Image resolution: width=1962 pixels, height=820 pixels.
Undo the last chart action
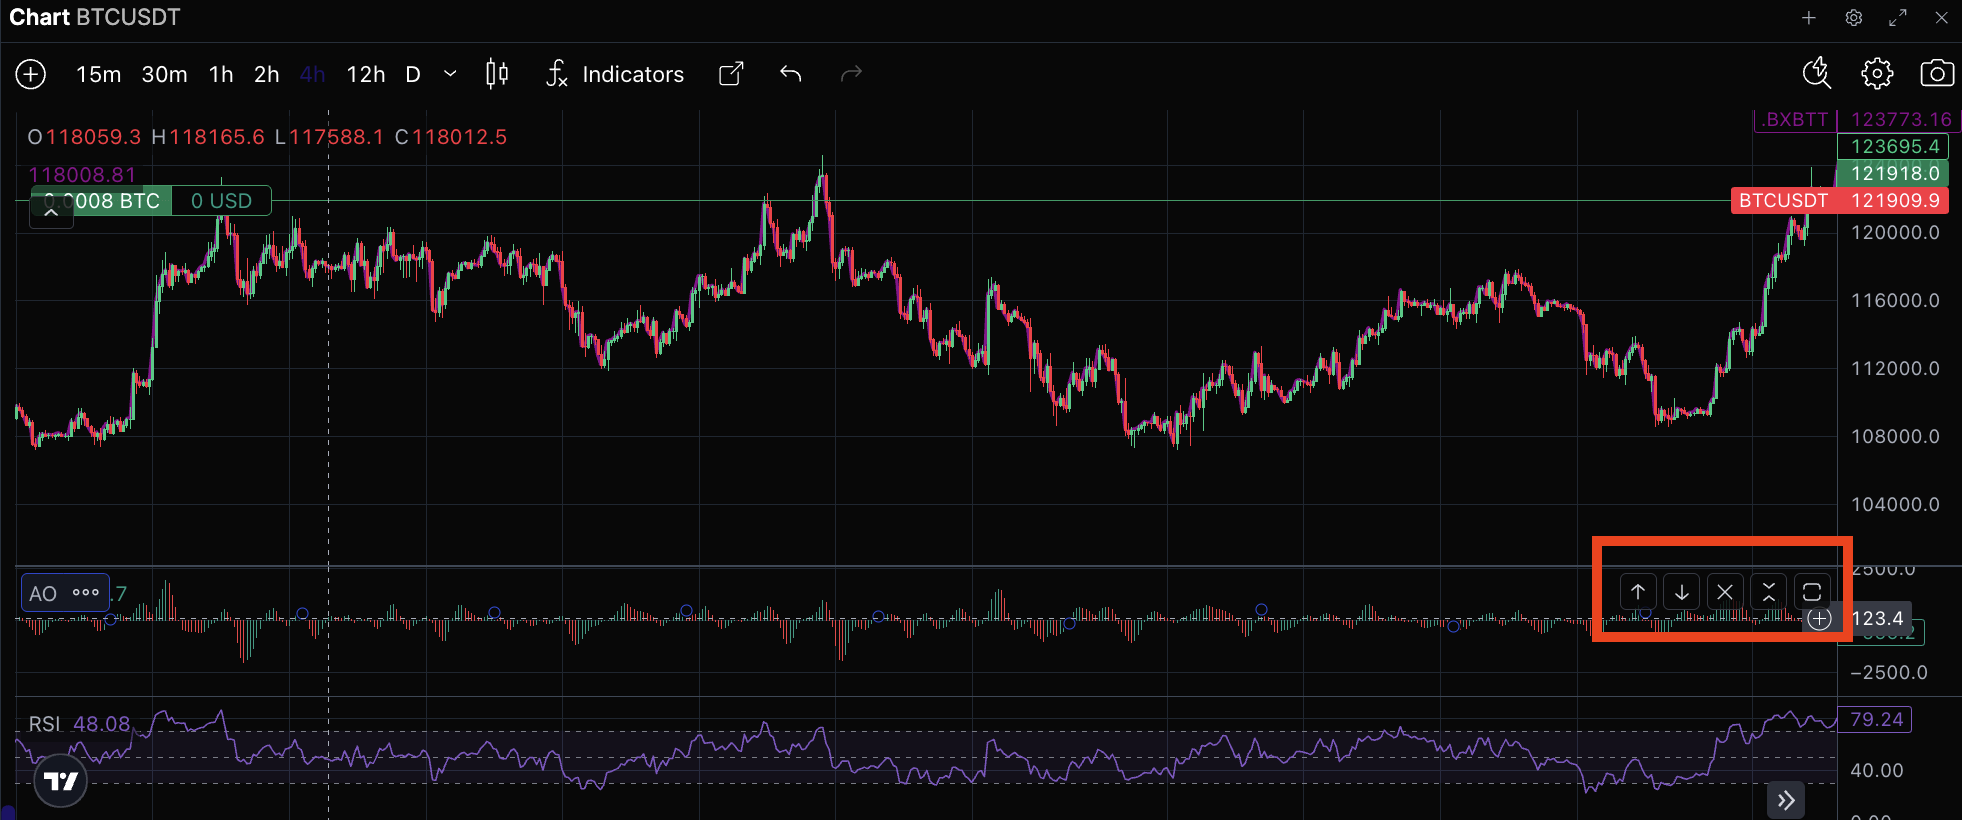790,74
